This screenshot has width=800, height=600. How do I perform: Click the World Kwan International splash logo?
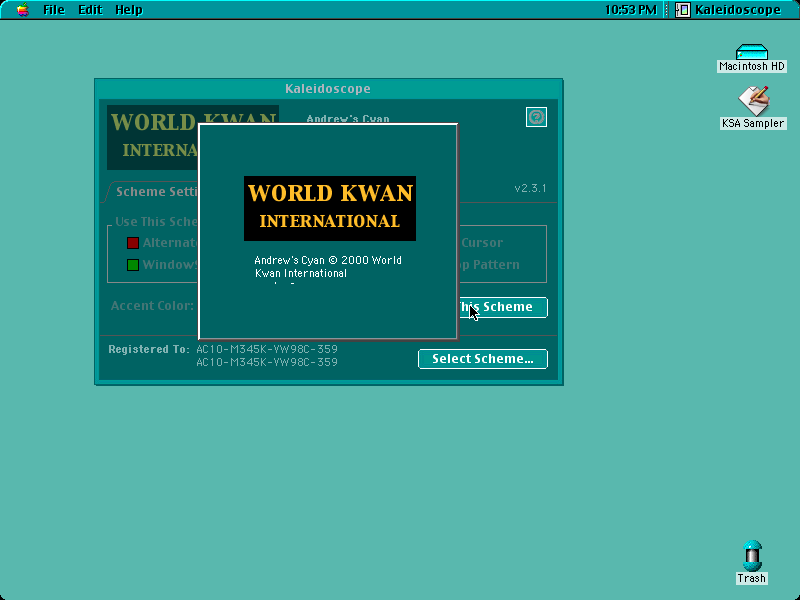(330, 208)
